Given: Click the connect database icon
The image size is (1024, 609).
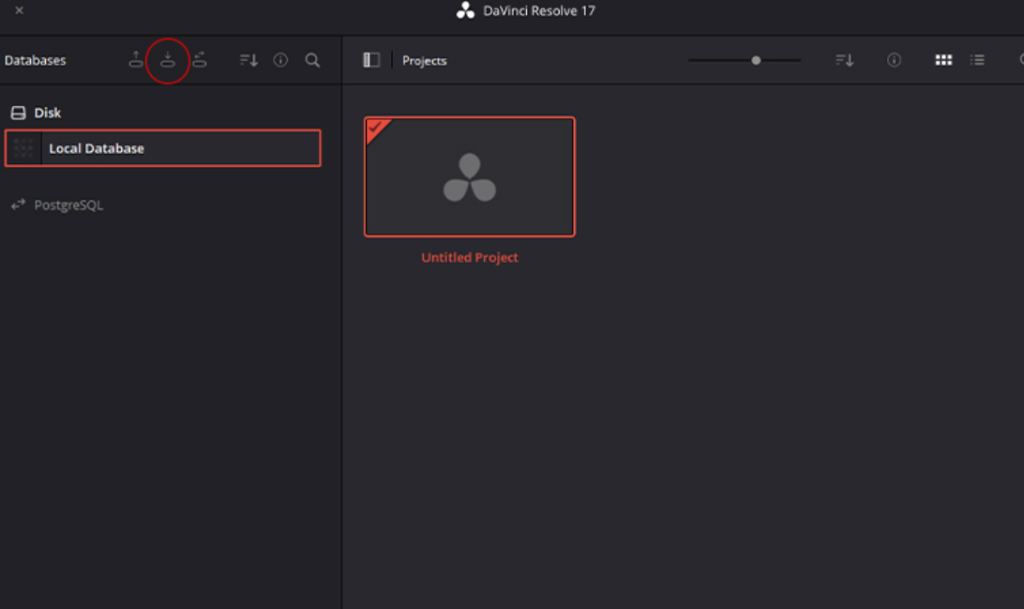Looking at the screenshot, I should pos(200,59).
